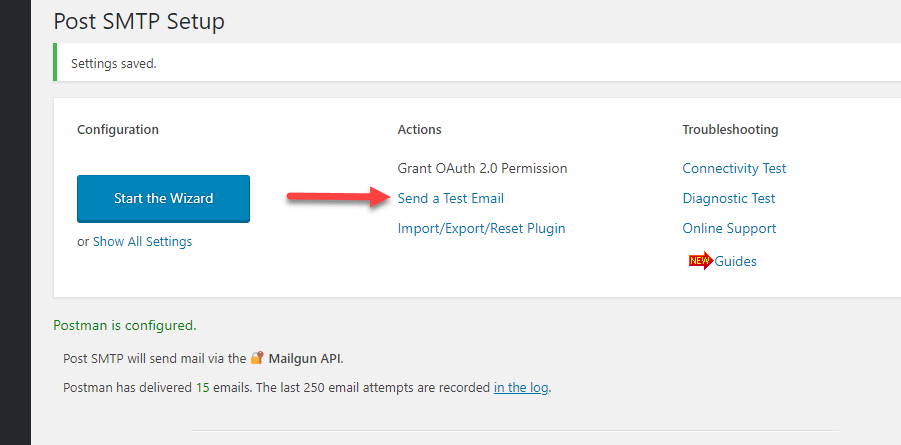Viewport: 901px width, 445px height.
Task: Click the Start the Wizard button
Action: point(163,199)
